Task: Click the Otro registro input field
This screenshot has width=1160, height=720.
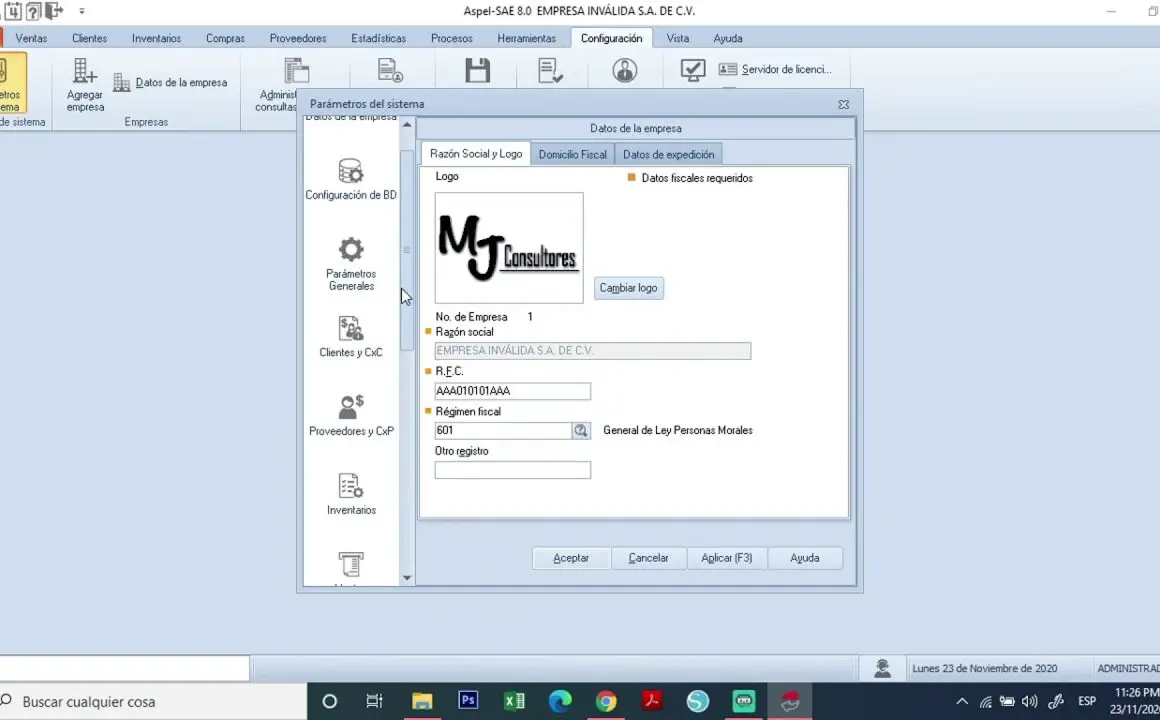Action: click(x=513, y=470)
